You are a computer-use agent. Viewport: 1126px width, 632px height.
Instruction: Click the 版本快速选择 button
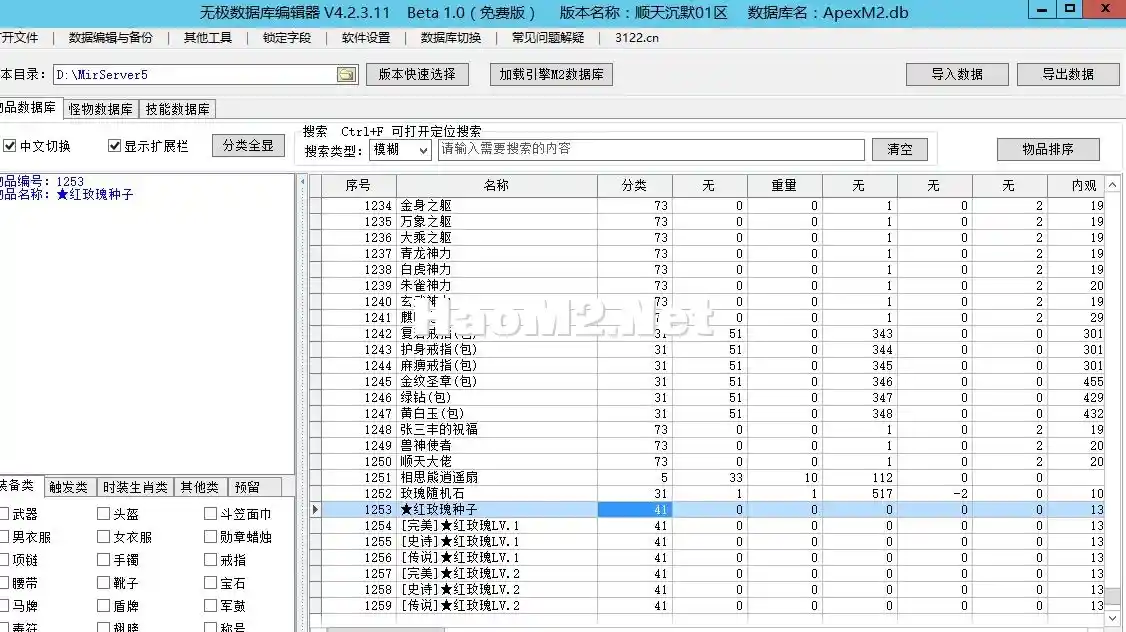pyautogui.click(x=417, y=75)
